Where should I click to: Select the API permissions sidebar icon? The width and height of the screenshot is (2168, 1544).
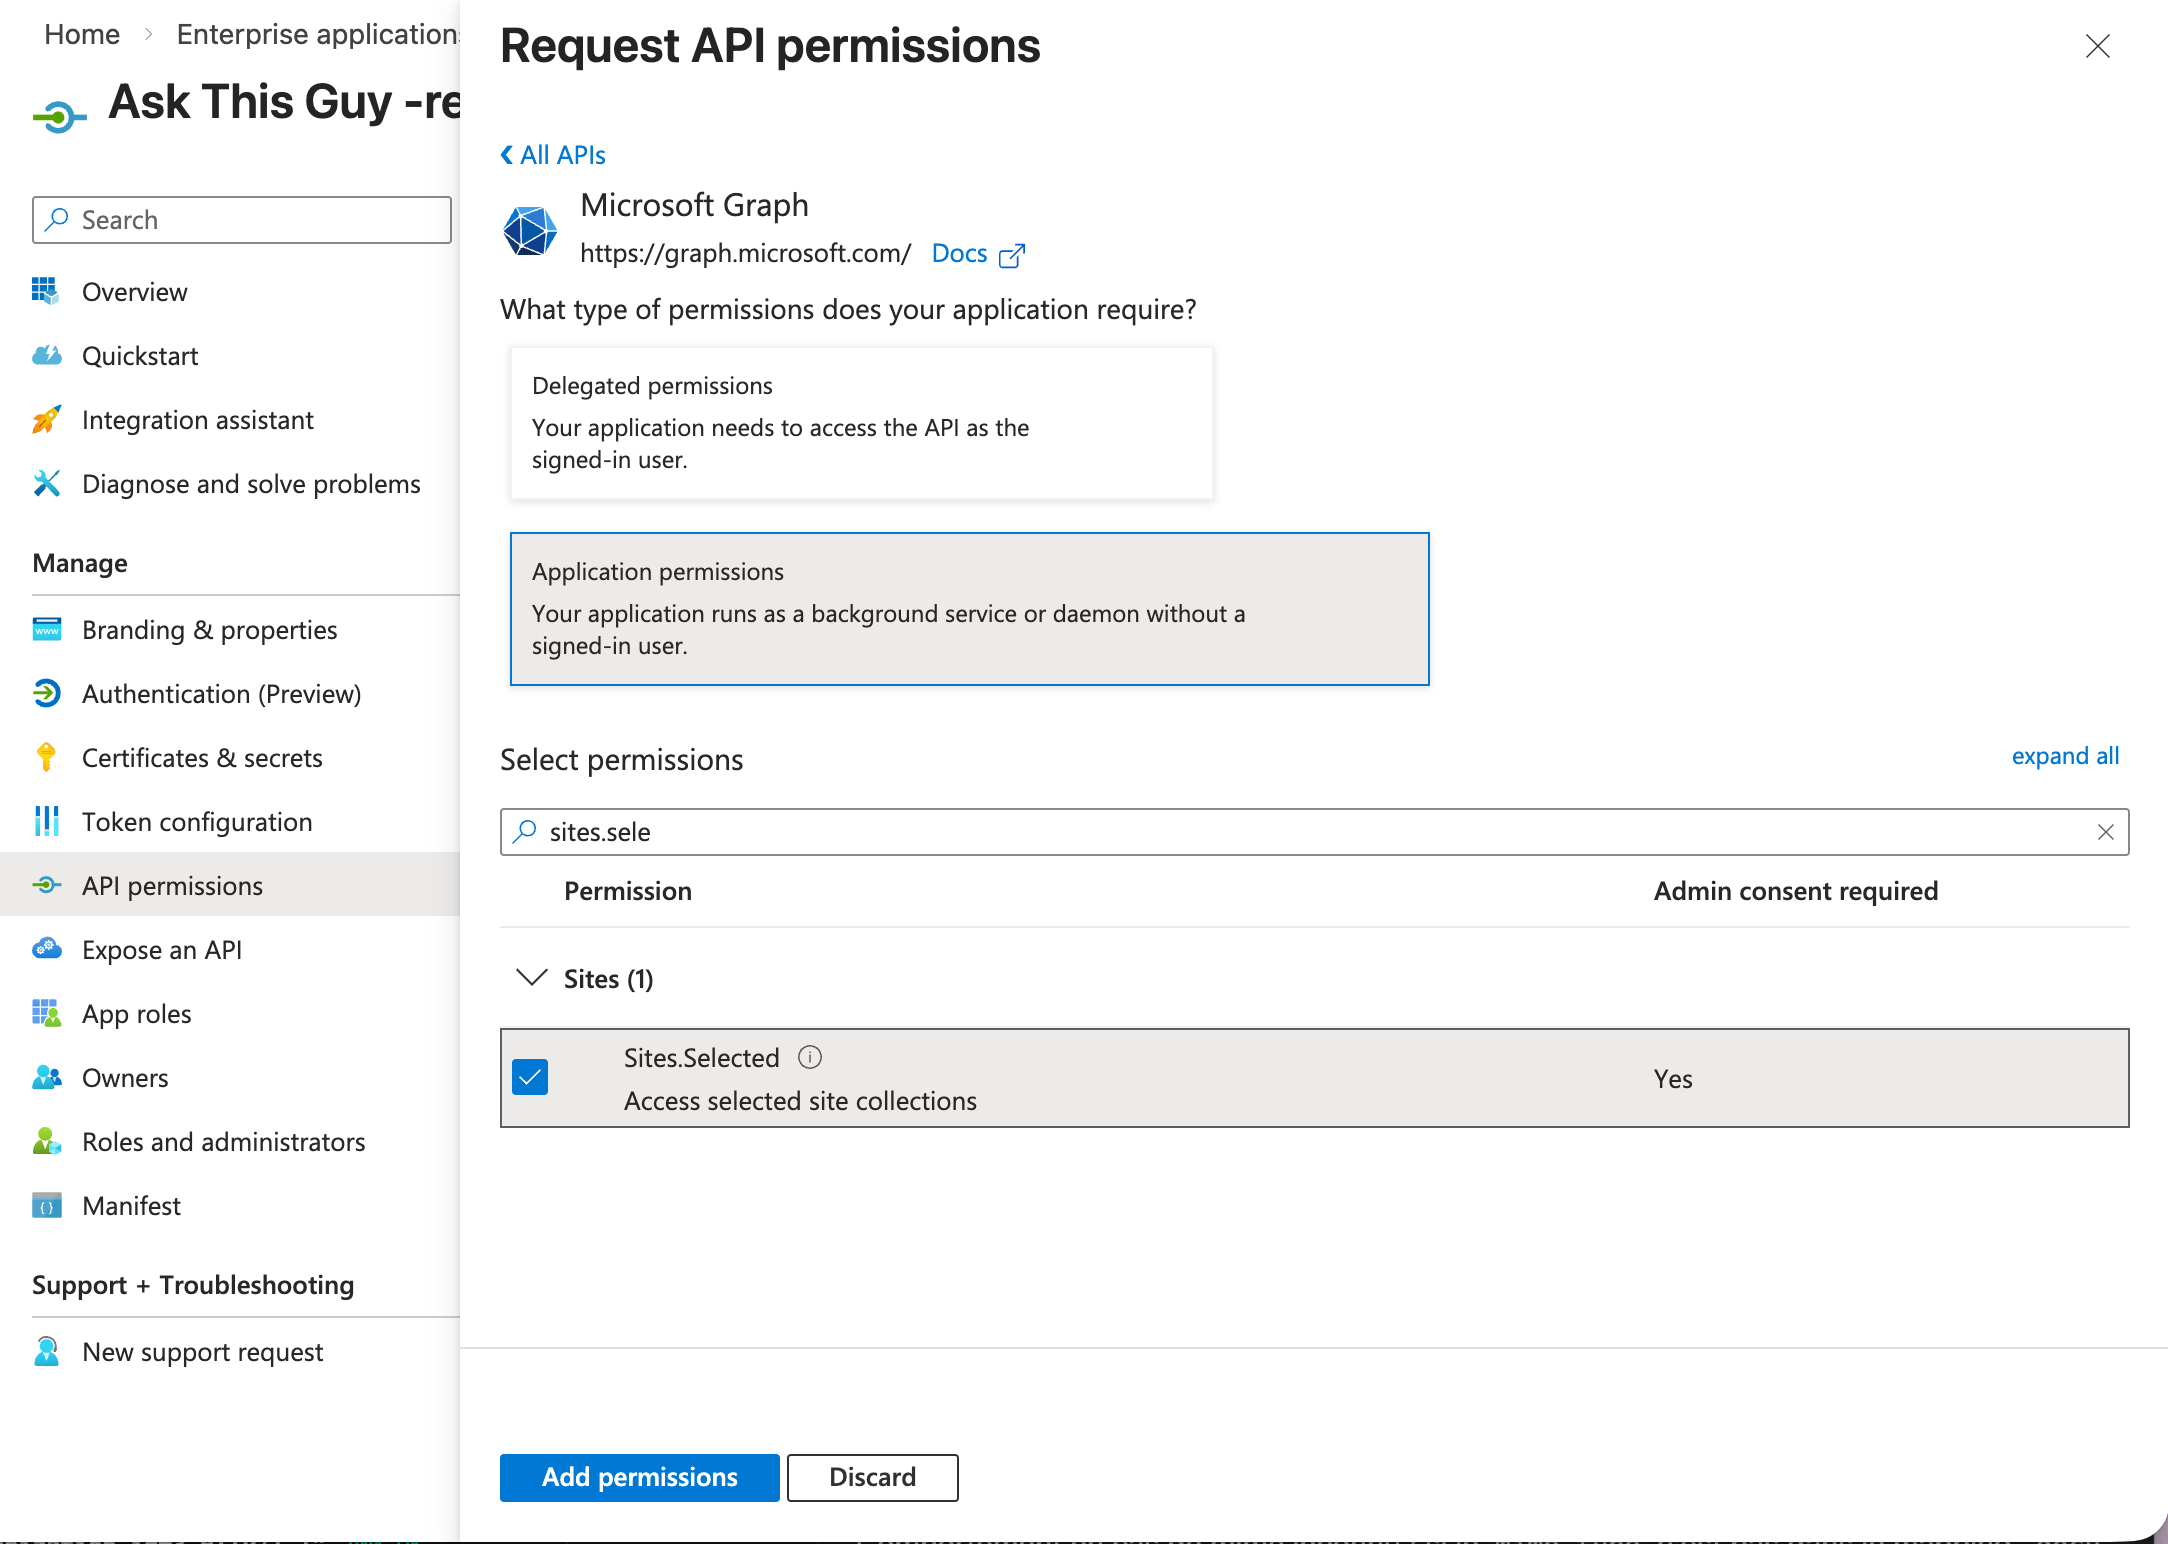[47, 885]
